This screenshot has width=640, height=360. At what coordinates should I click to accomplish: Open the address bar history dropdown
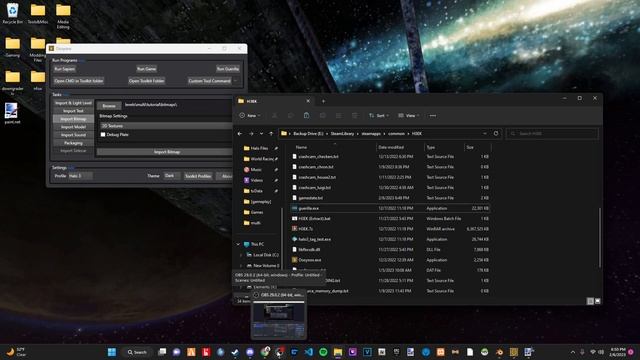coord(484,133)
